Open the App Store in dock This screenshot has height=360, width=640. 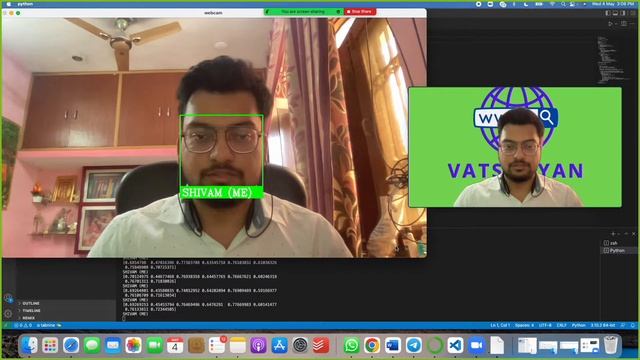click(279, 346)
